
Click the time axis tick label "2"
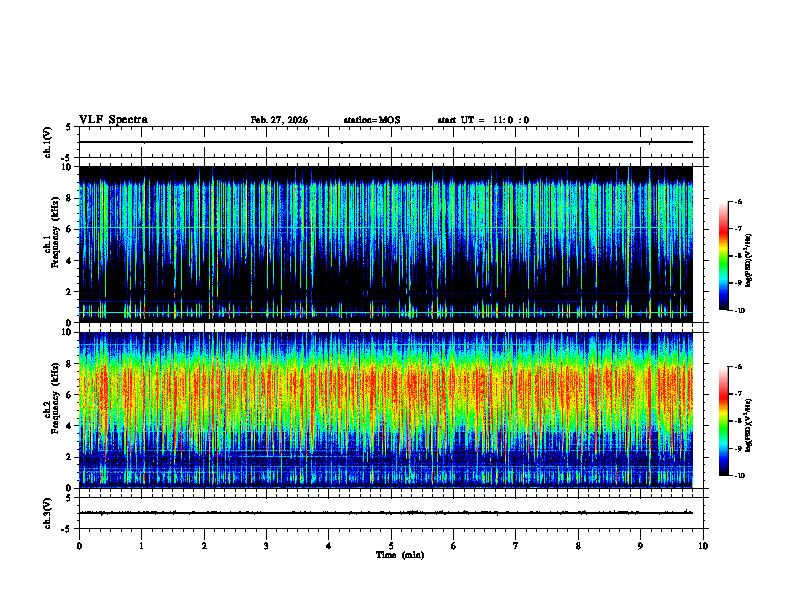tap(204, 546)
